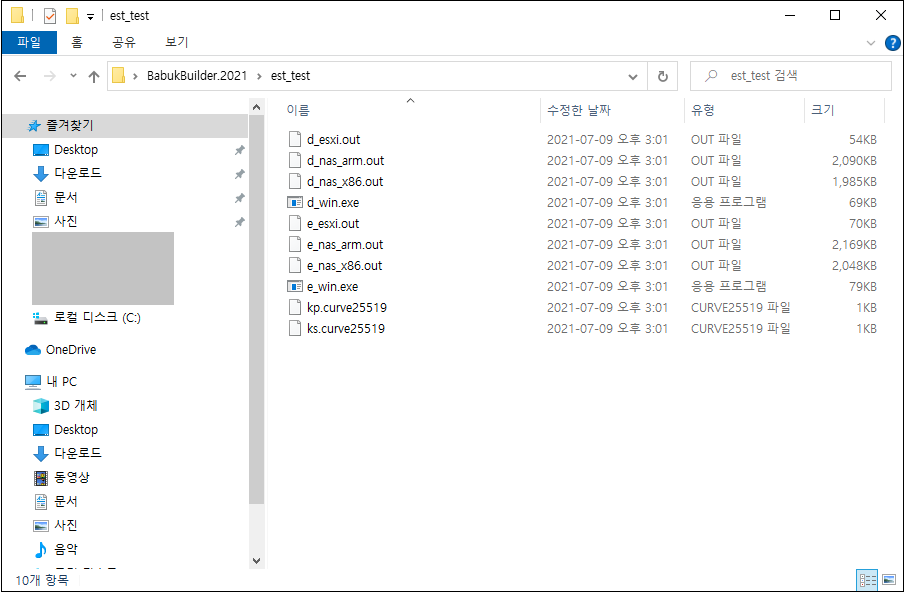The height and width of the screenshot is (593, 905).
Task: Open the 보기 ribbon tab
Action: click(176, 42)
